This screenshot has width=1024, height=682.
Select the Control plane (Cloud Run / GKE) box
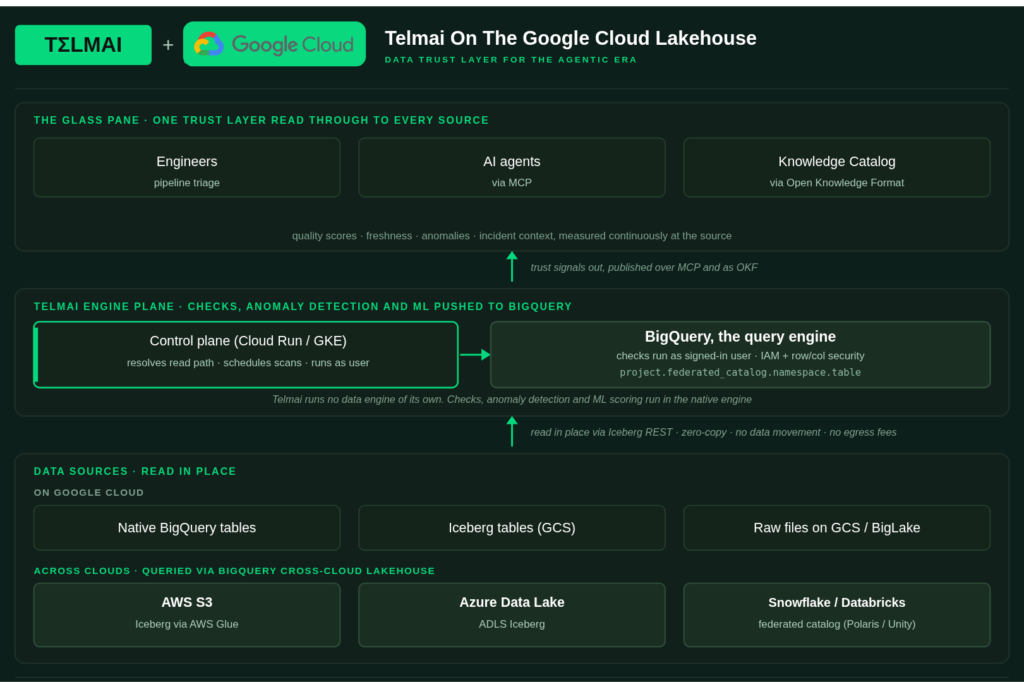pyautogui.click(x=246, y=355)
